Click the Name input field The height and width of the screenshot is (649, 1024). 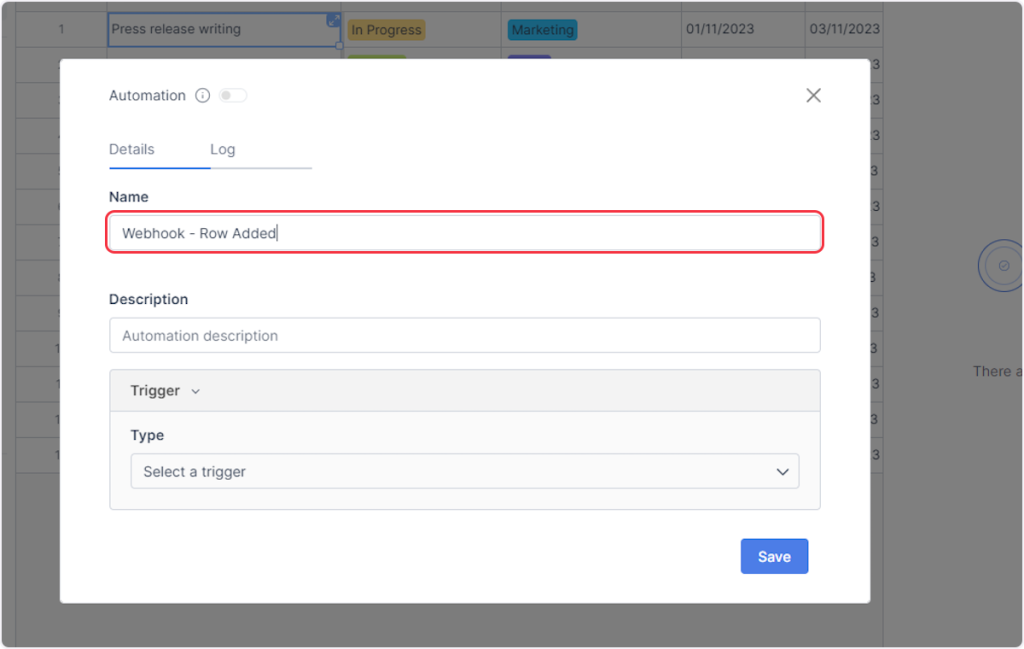tap(464, 233)
